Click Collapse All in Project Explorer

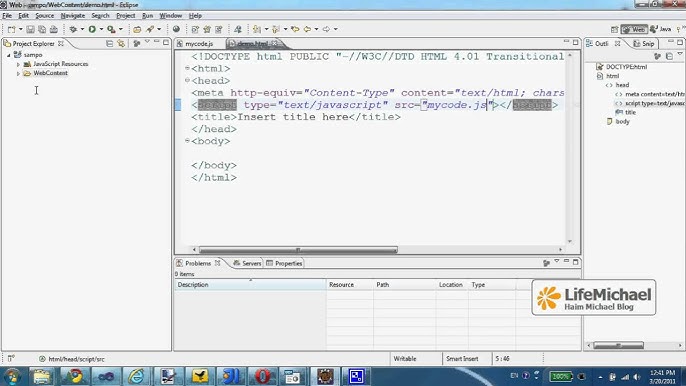pyautogui.click(x=109, y=43)
